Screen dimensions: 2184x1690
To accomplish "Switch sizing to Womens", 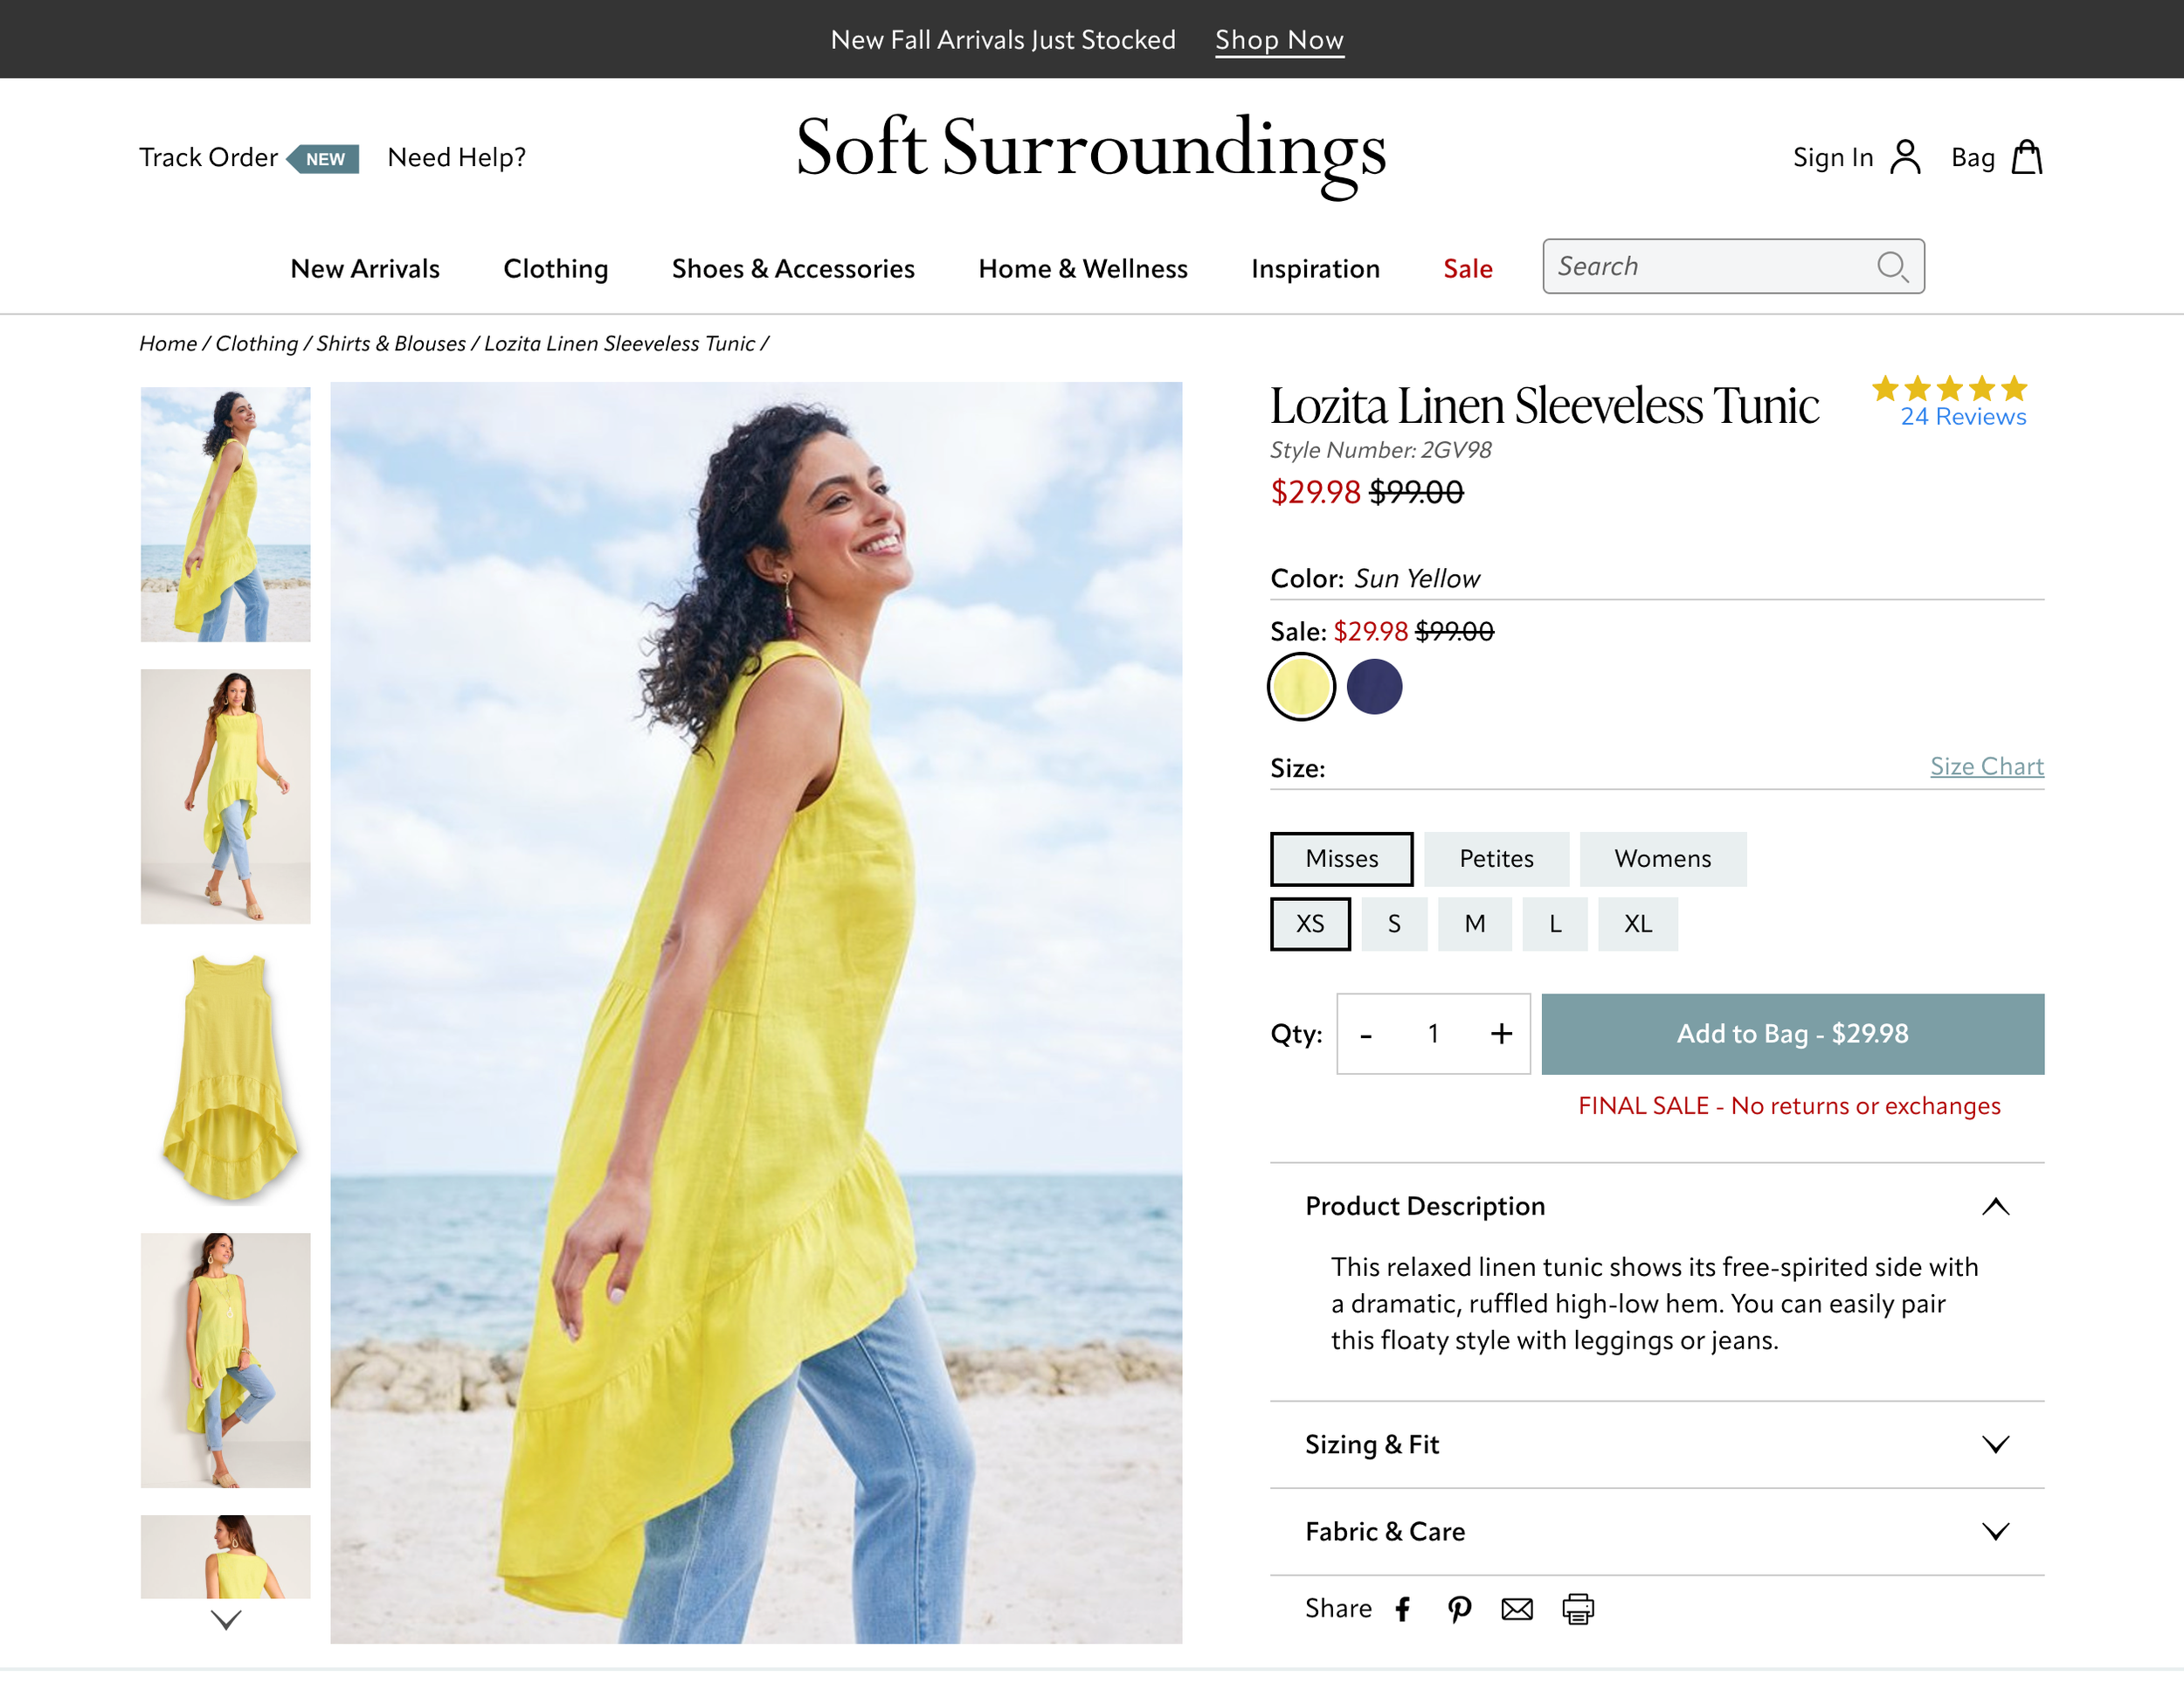I will (1663, 858).
